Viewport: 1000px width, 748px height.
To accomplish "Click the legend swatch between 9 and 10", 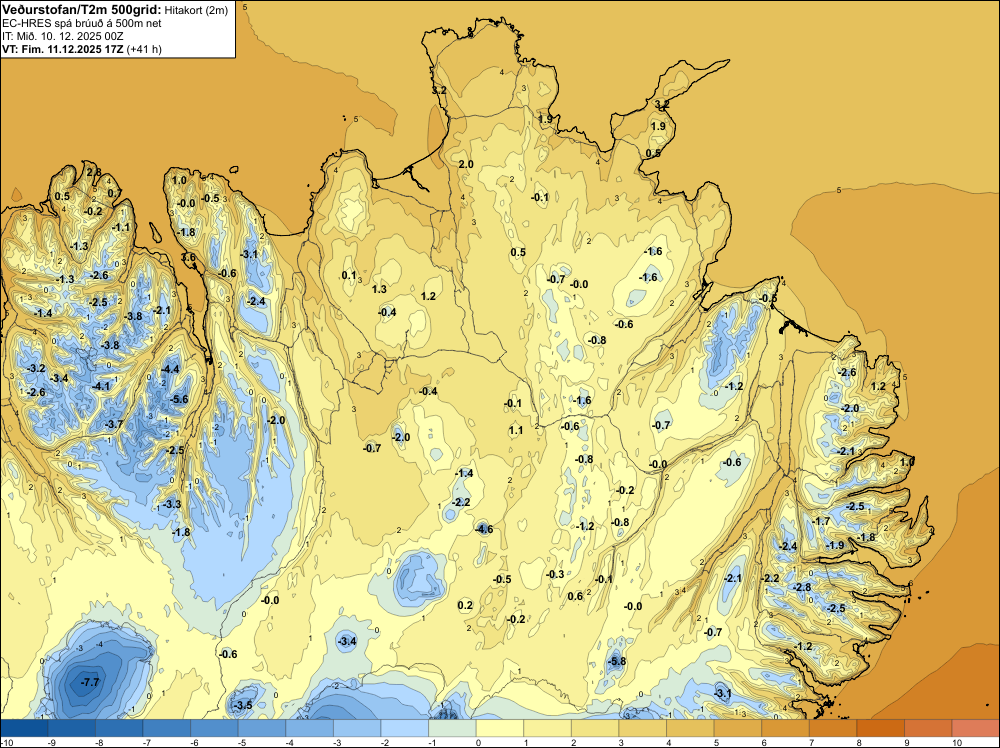I will [x=927, y=728].
